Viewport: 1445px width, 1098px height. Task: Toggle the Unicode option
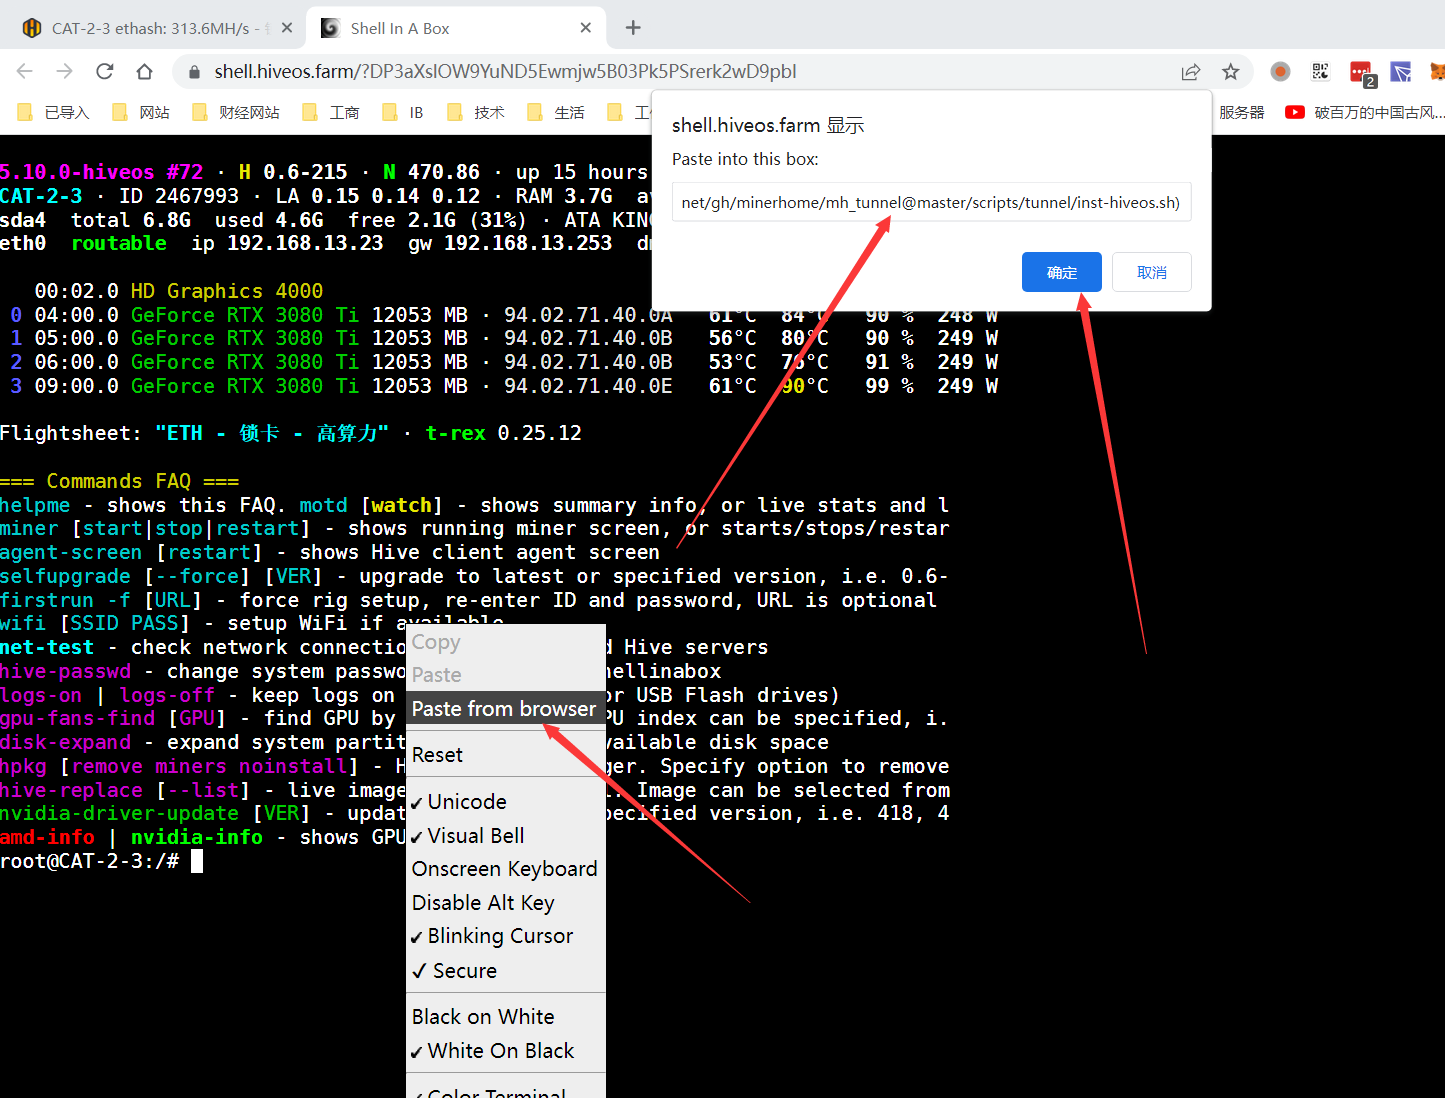[506, 802]
